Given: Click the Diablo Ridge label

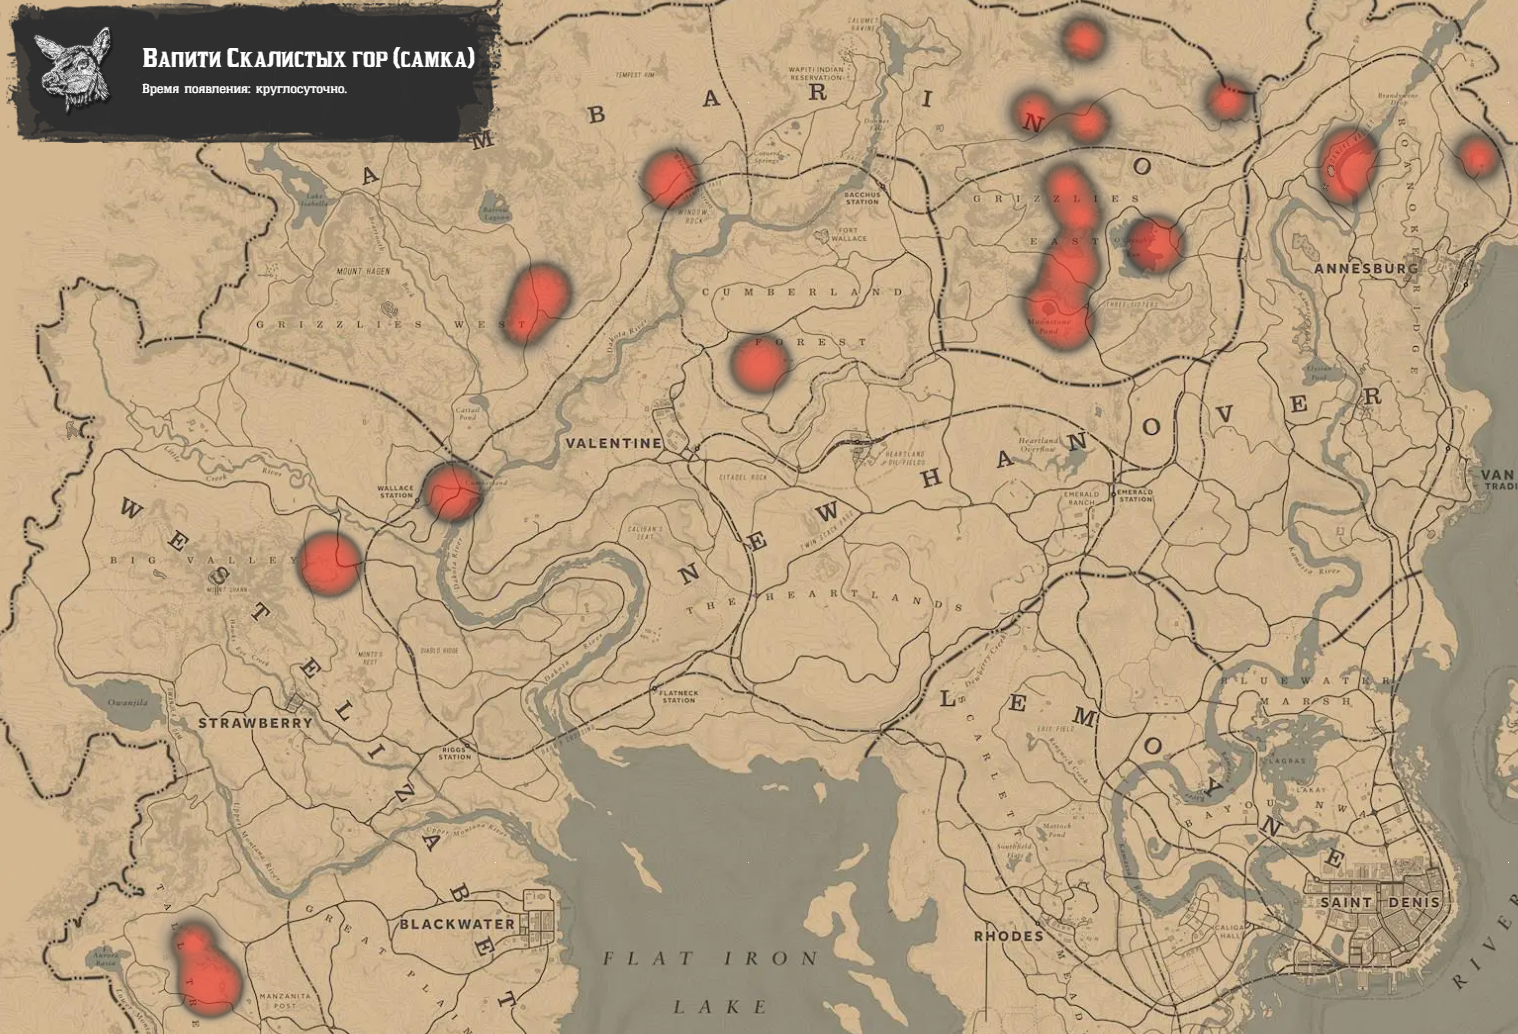Looking at the screenshot, I should [439, 650].
